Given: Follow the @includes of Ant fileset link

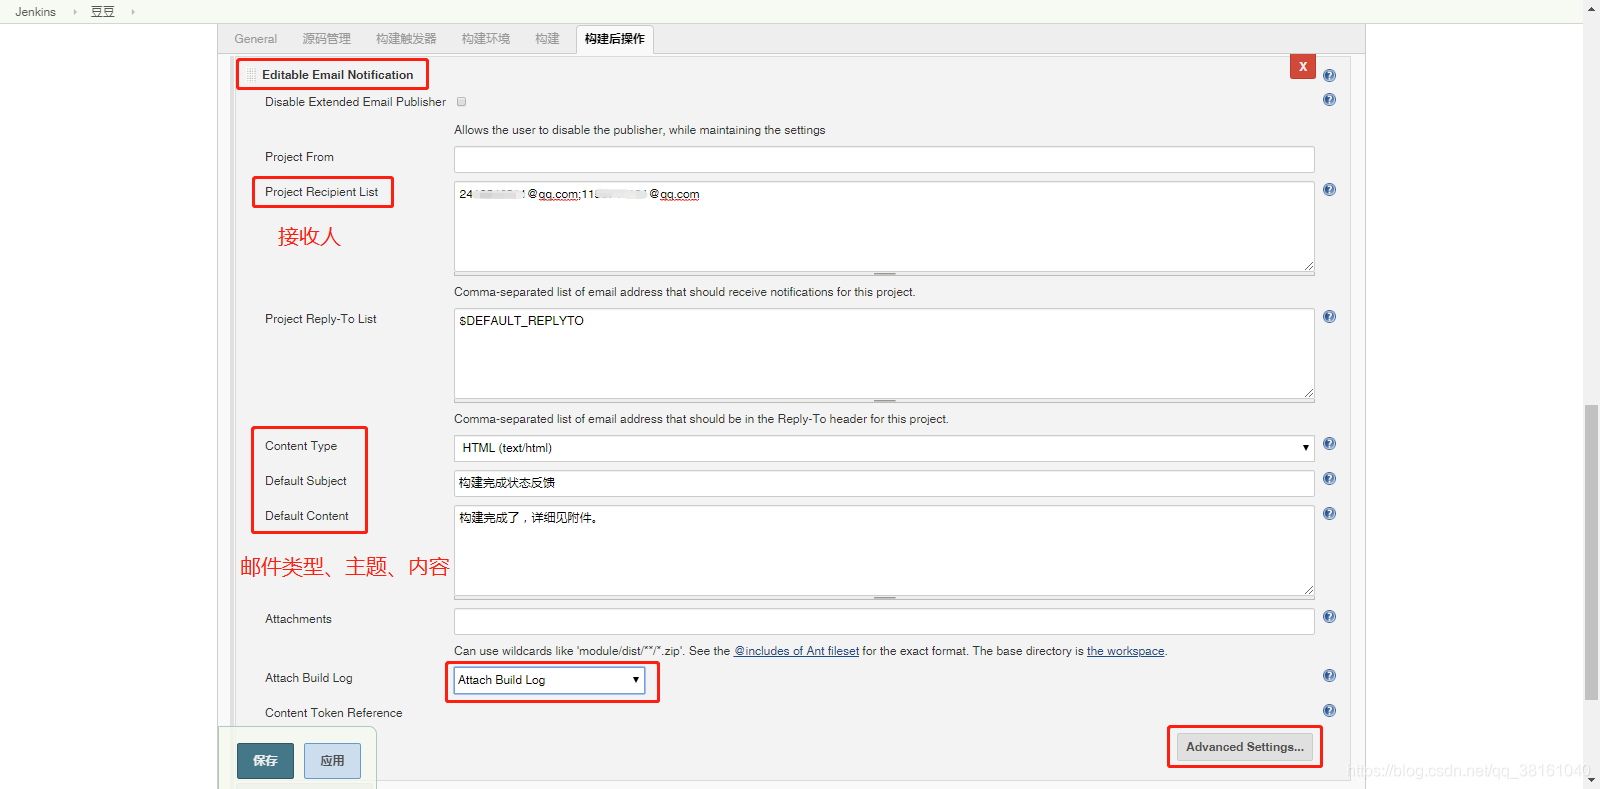Looking at the screenshot, I should coord(797,651).
